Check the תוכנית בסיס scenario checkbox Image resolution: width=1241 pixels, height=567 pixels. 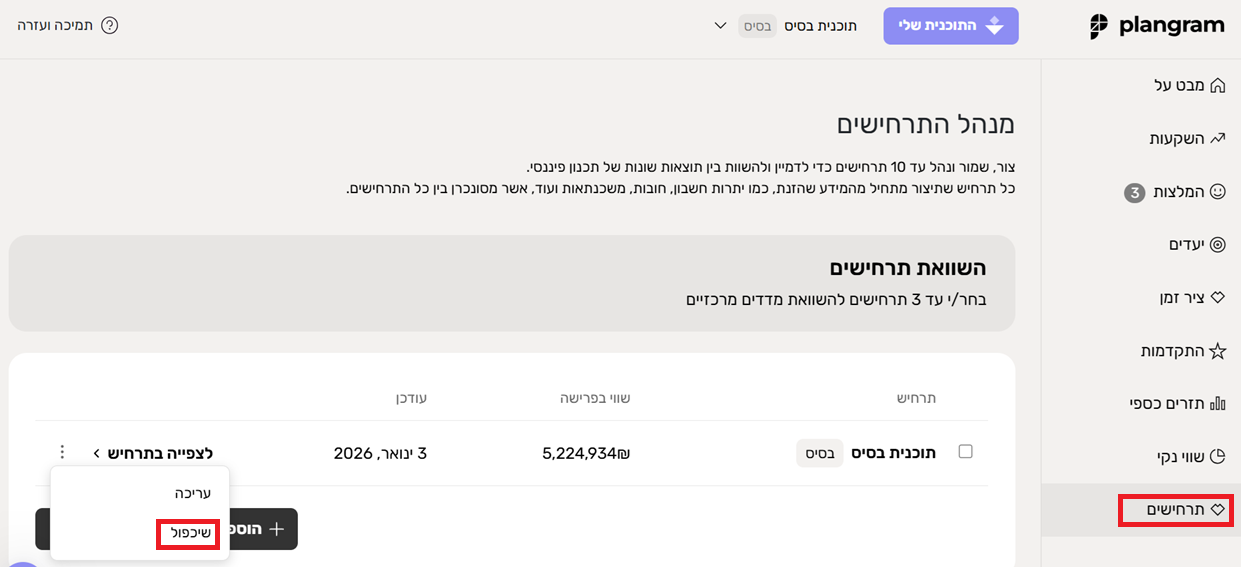(x=965, y=452)
